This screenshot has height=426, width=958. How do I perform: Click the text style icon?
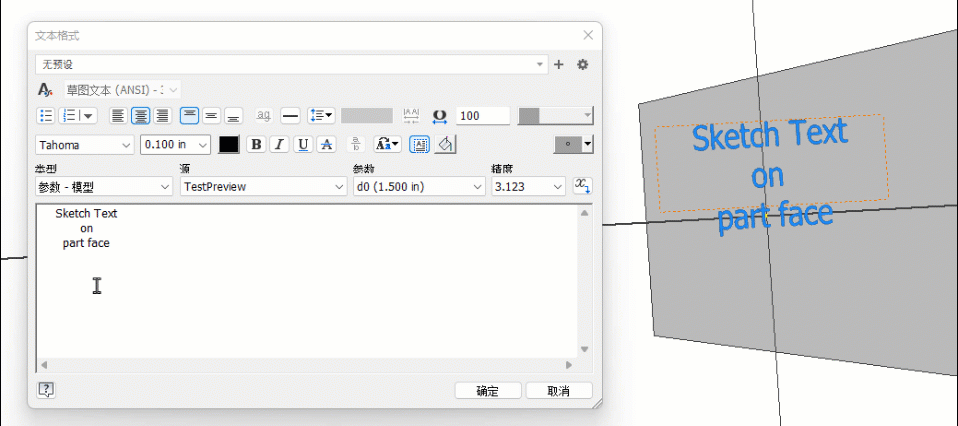click(x=45, y=90)
